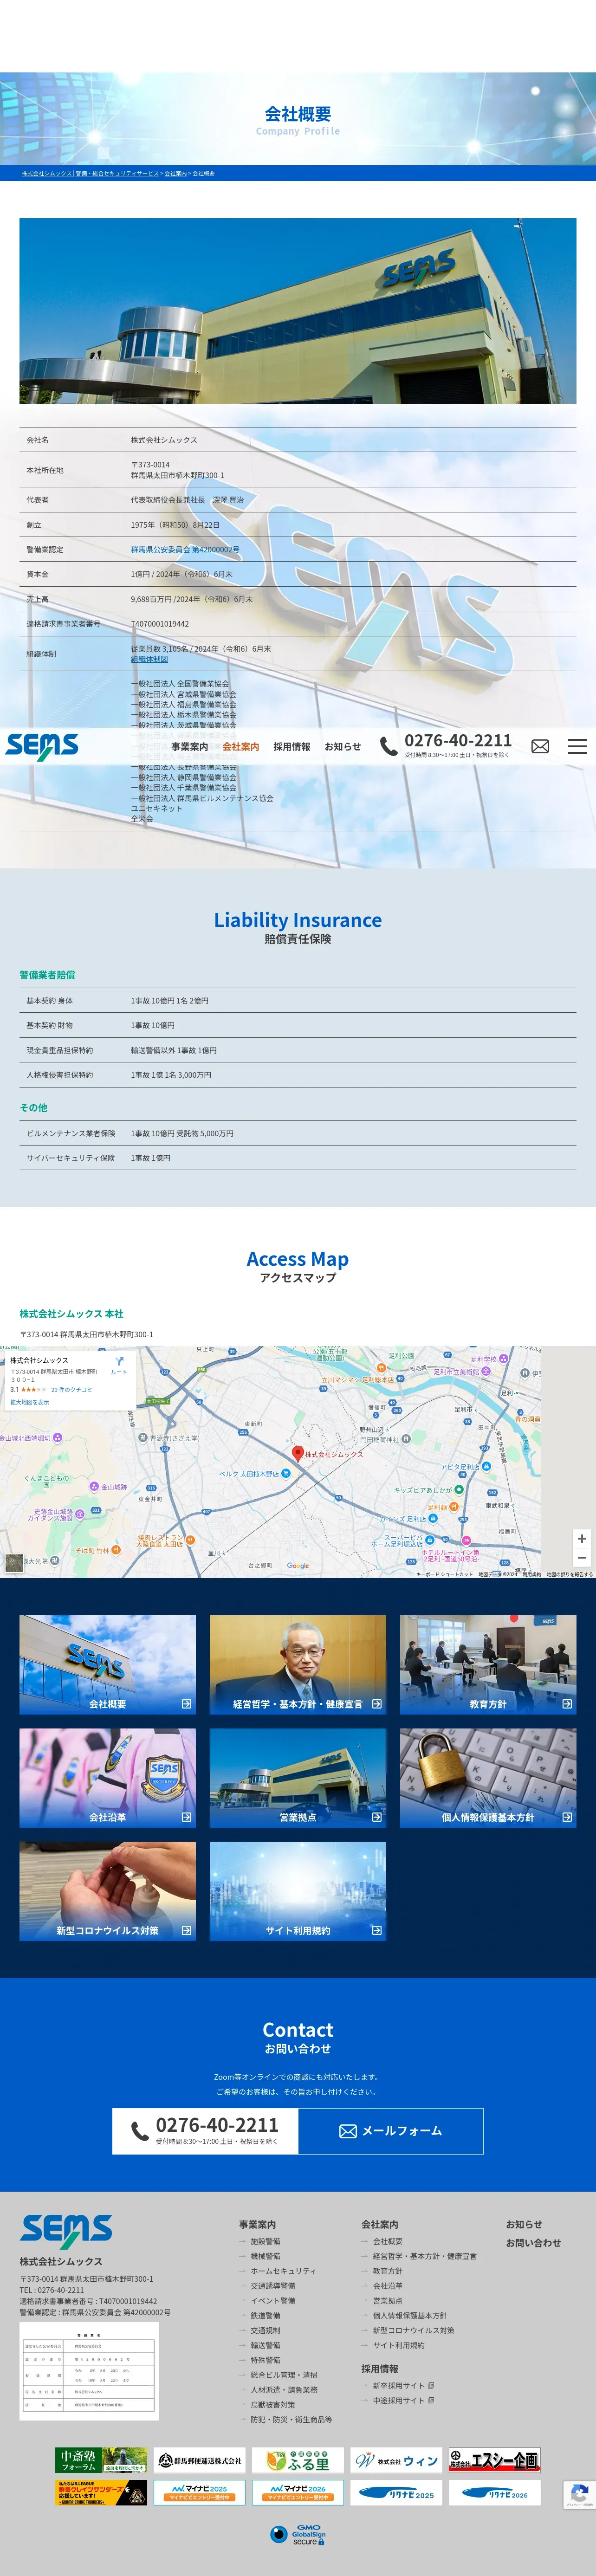Open 営業拠点 thumbnail card
The width and height of the screenshot is (596, 2576).
298,1778
